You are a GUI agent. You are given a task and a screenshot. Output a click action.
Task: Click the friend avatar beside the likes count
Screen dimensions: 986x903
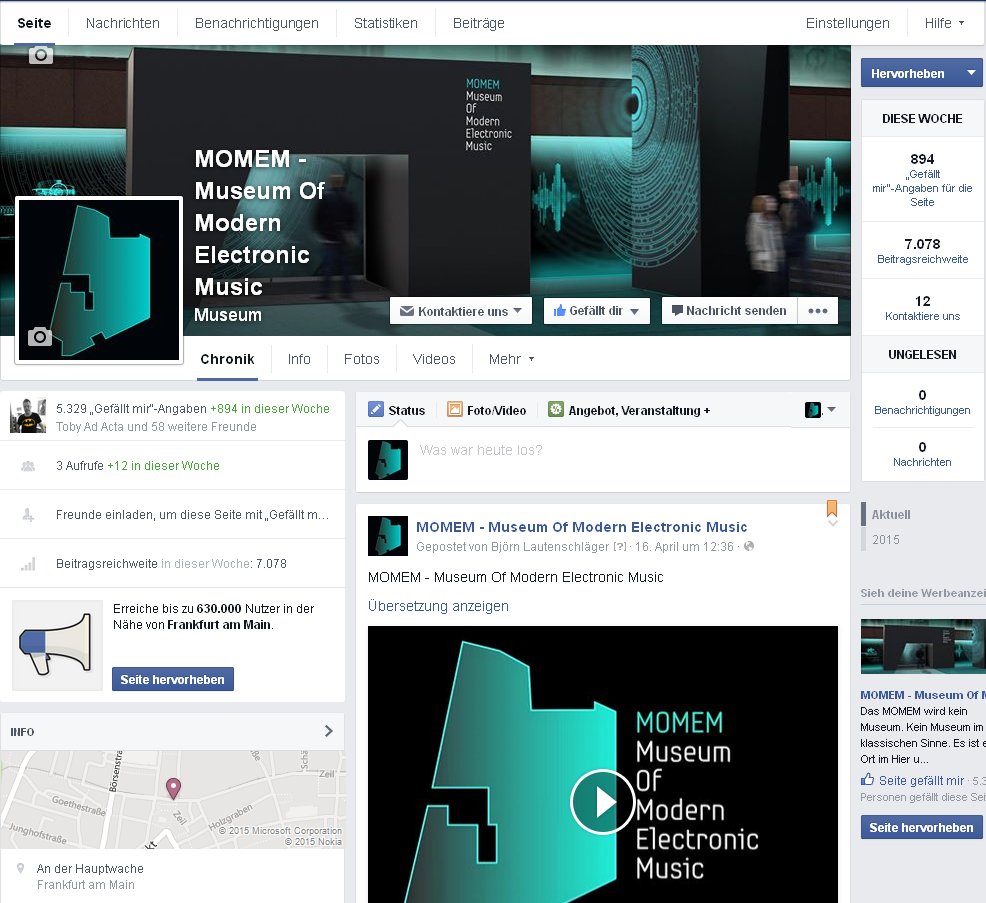(x=28, y=416)
